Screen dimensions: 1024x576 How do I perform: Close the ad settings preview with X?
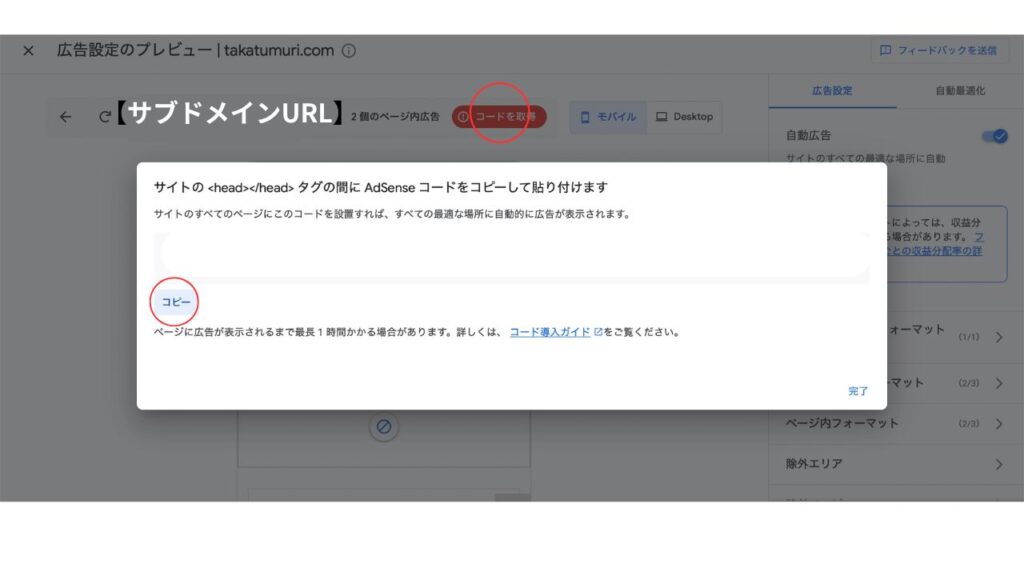point(28,51)
